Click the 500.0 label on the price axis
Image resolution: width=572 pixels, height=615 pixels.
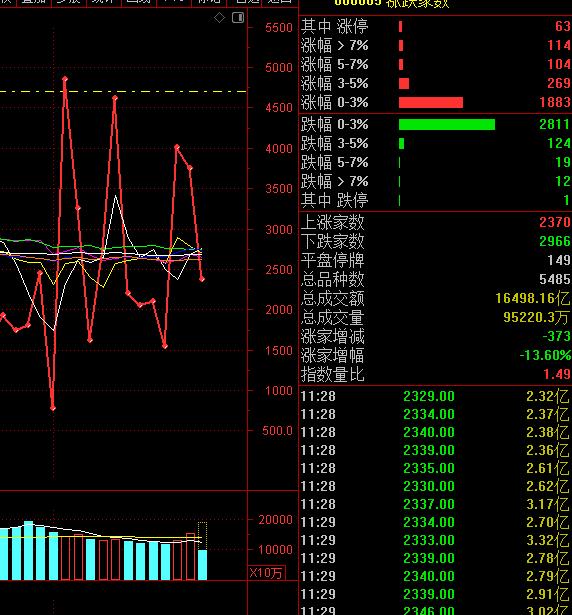(x=277, y=431)
